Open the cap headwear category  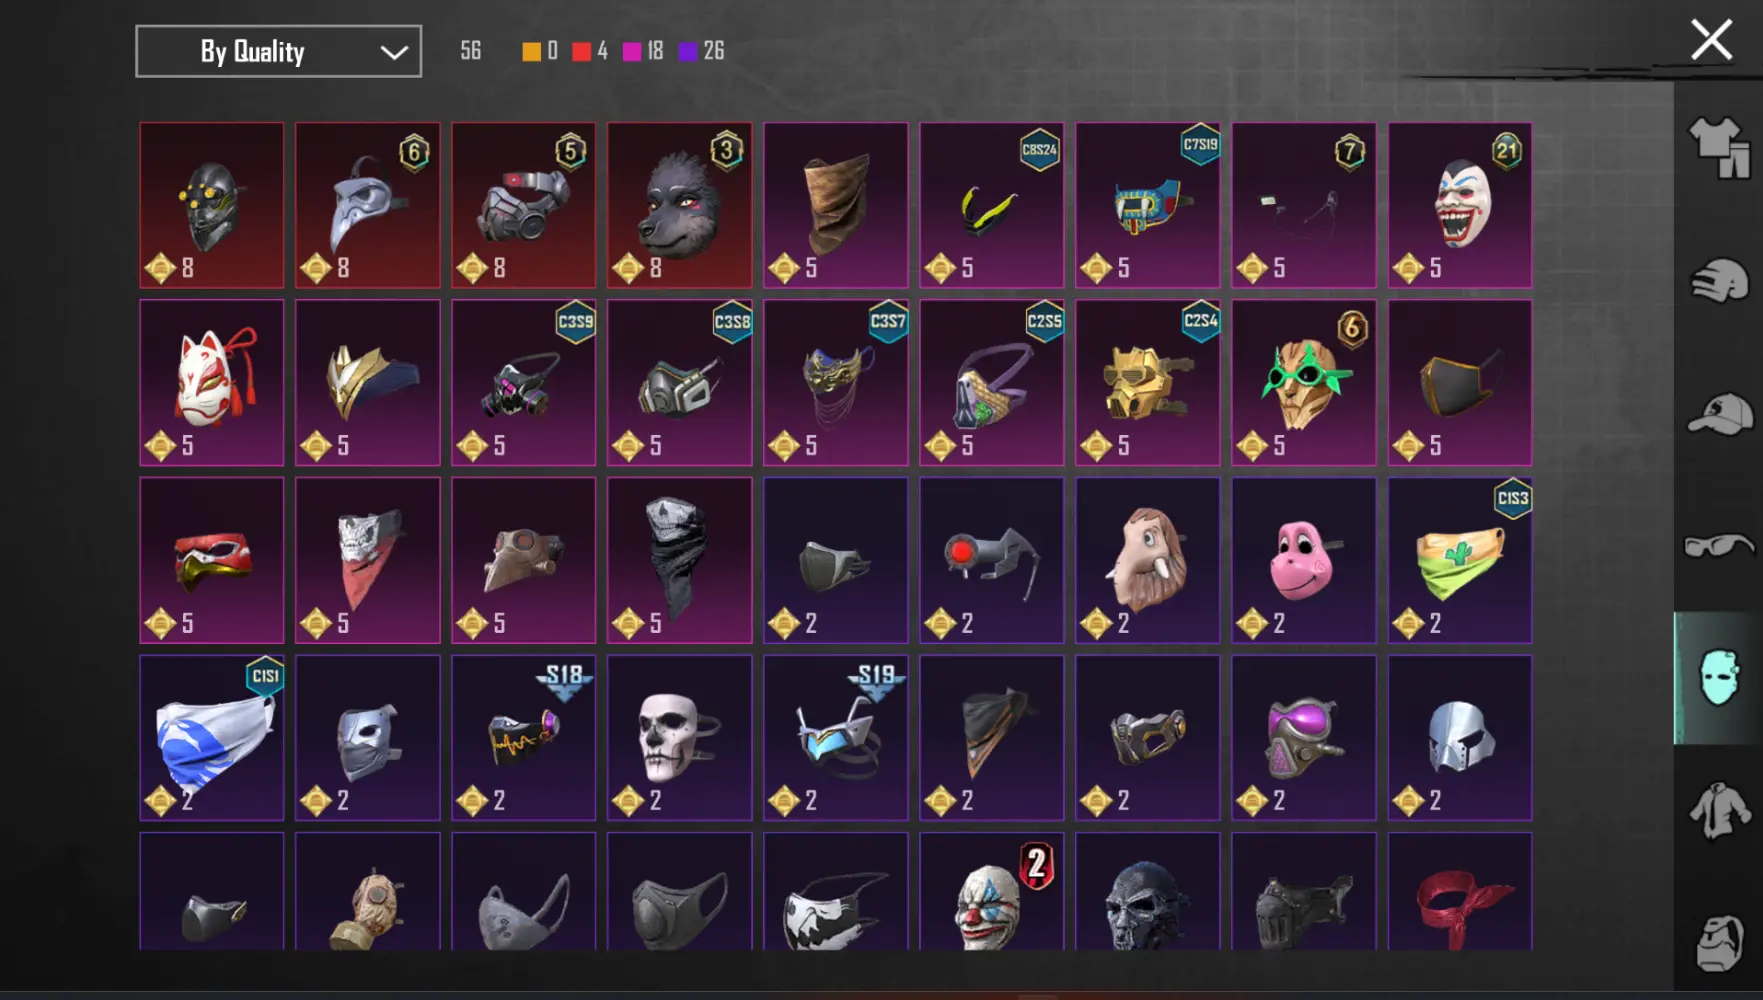click(x=1719, y=414)
